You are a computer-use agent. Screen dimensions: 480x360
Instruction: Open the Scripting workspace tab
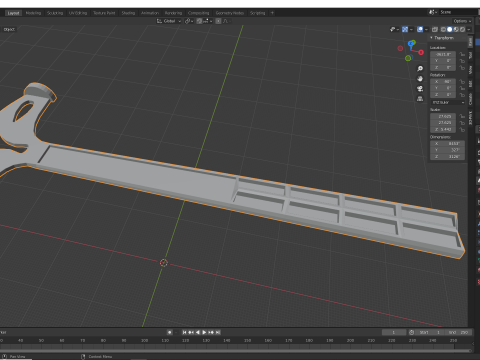258,13
